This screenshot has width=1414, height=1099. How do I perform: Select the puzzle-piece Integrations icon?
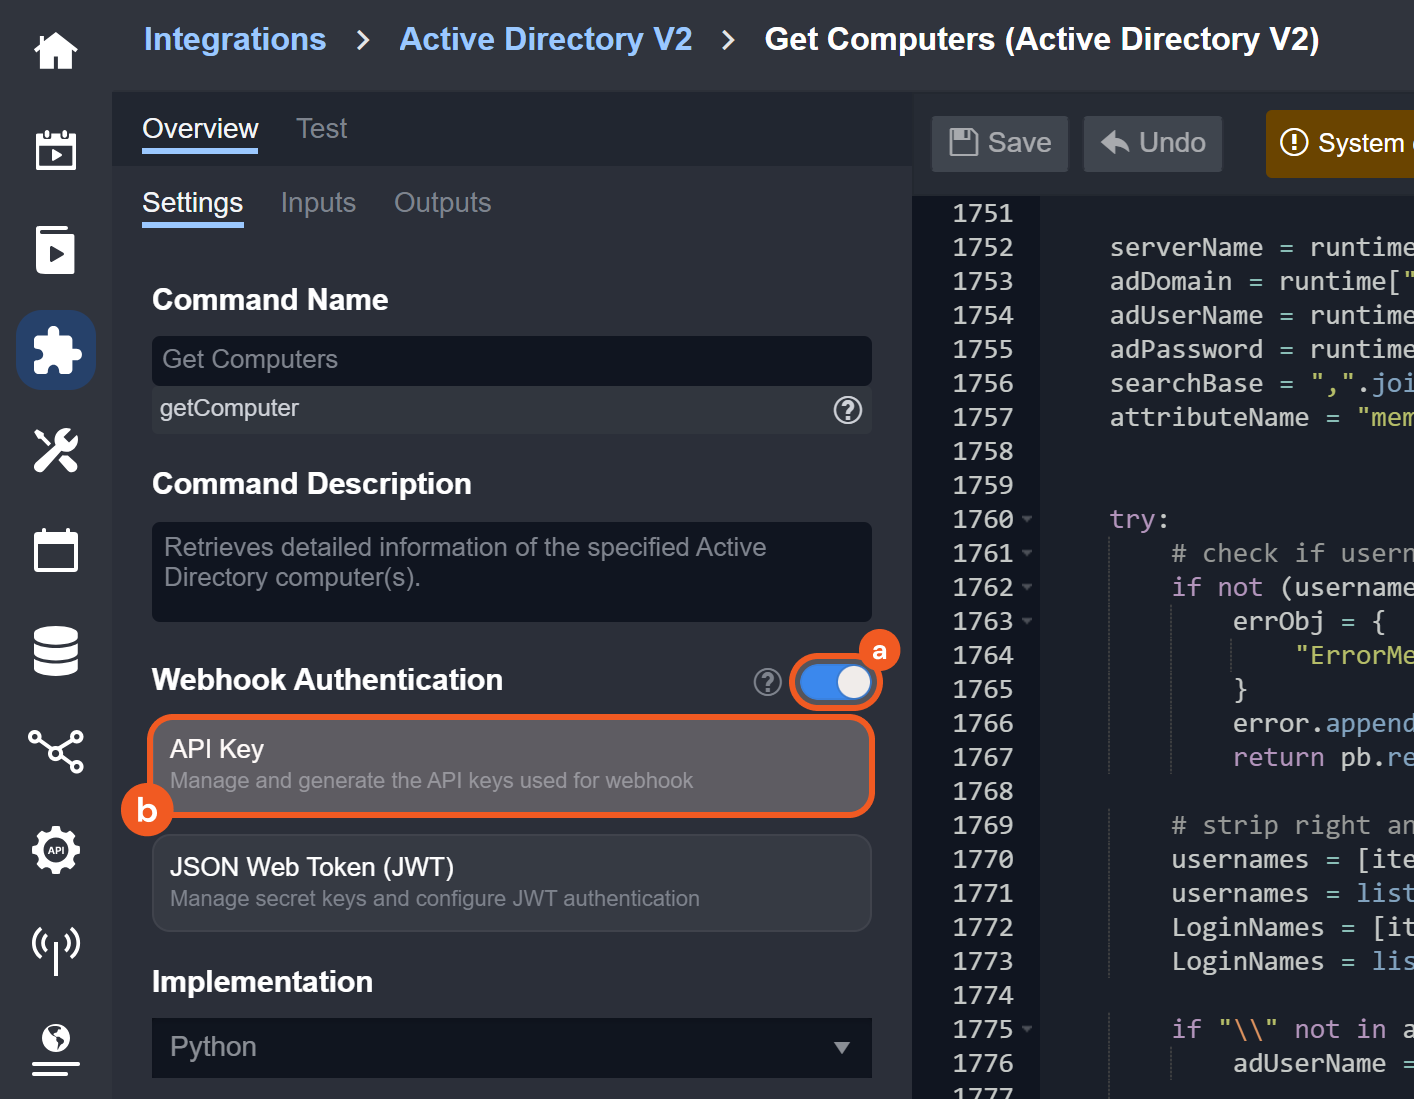56,350
